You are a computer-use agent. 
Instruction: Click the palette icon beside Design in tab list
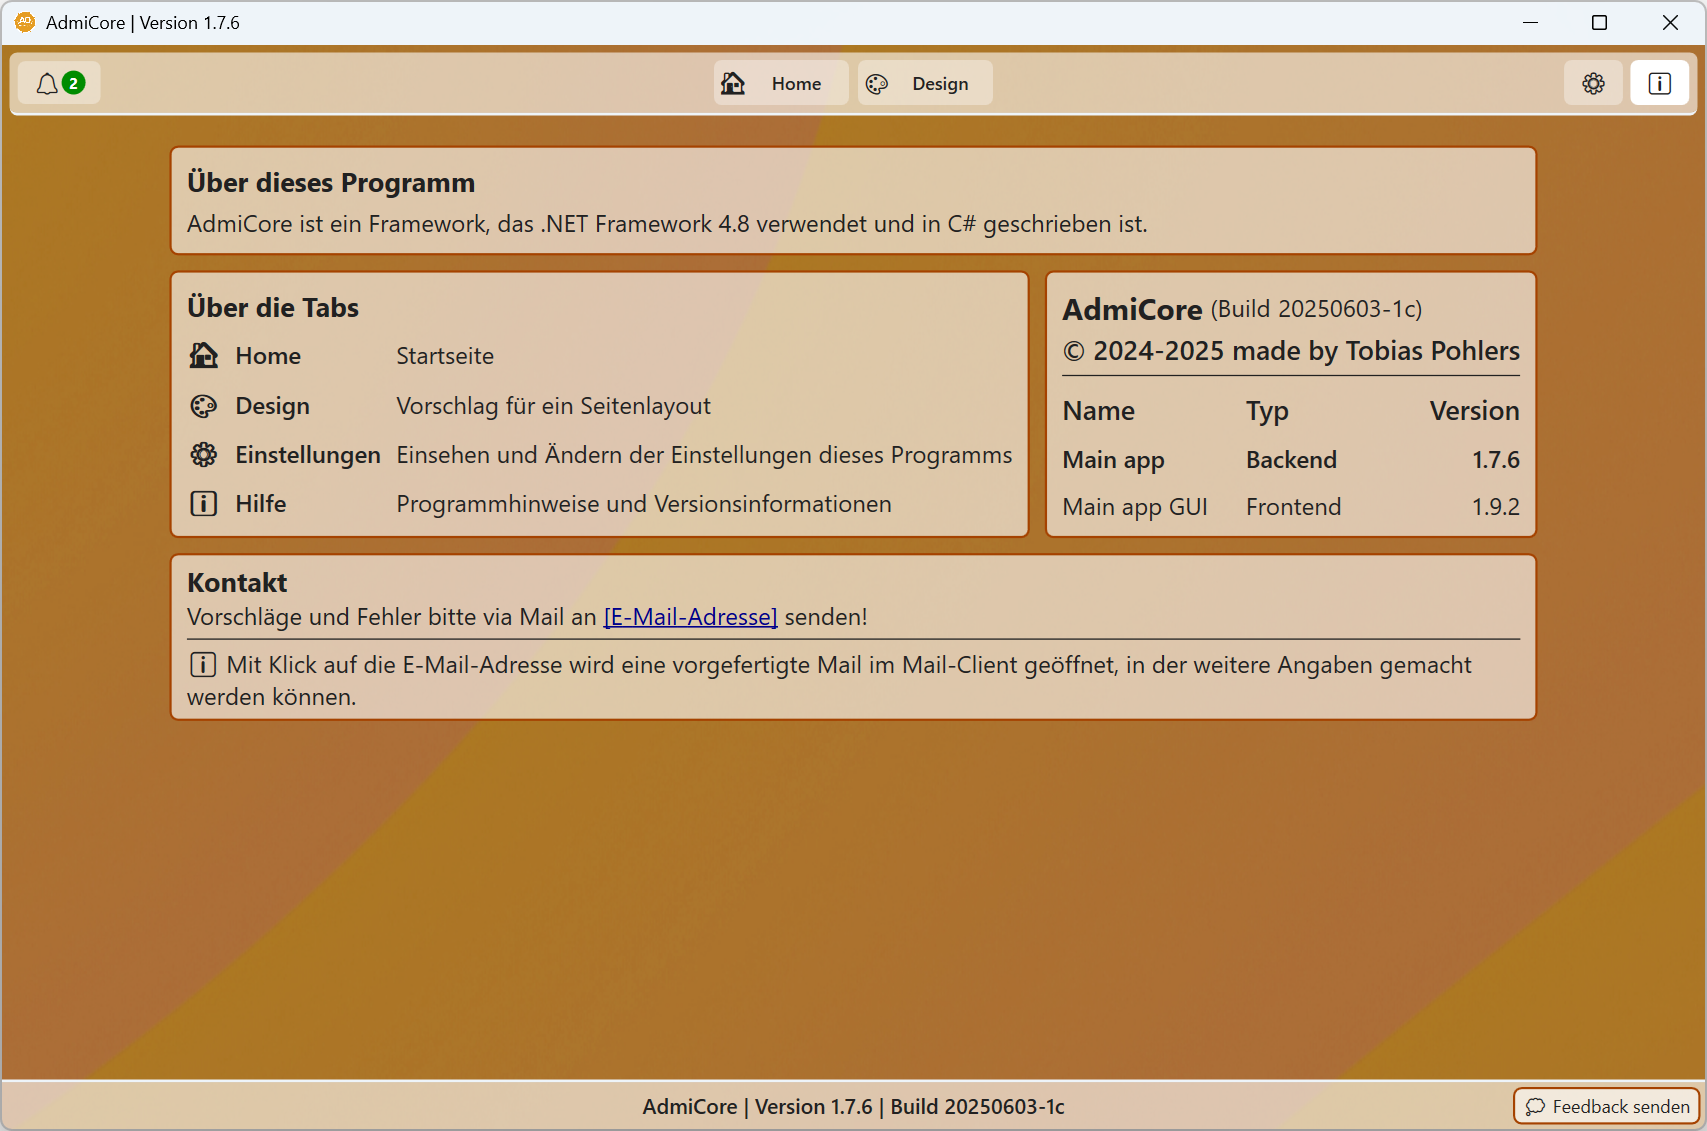pyautogui.click(x=204, y=406)
